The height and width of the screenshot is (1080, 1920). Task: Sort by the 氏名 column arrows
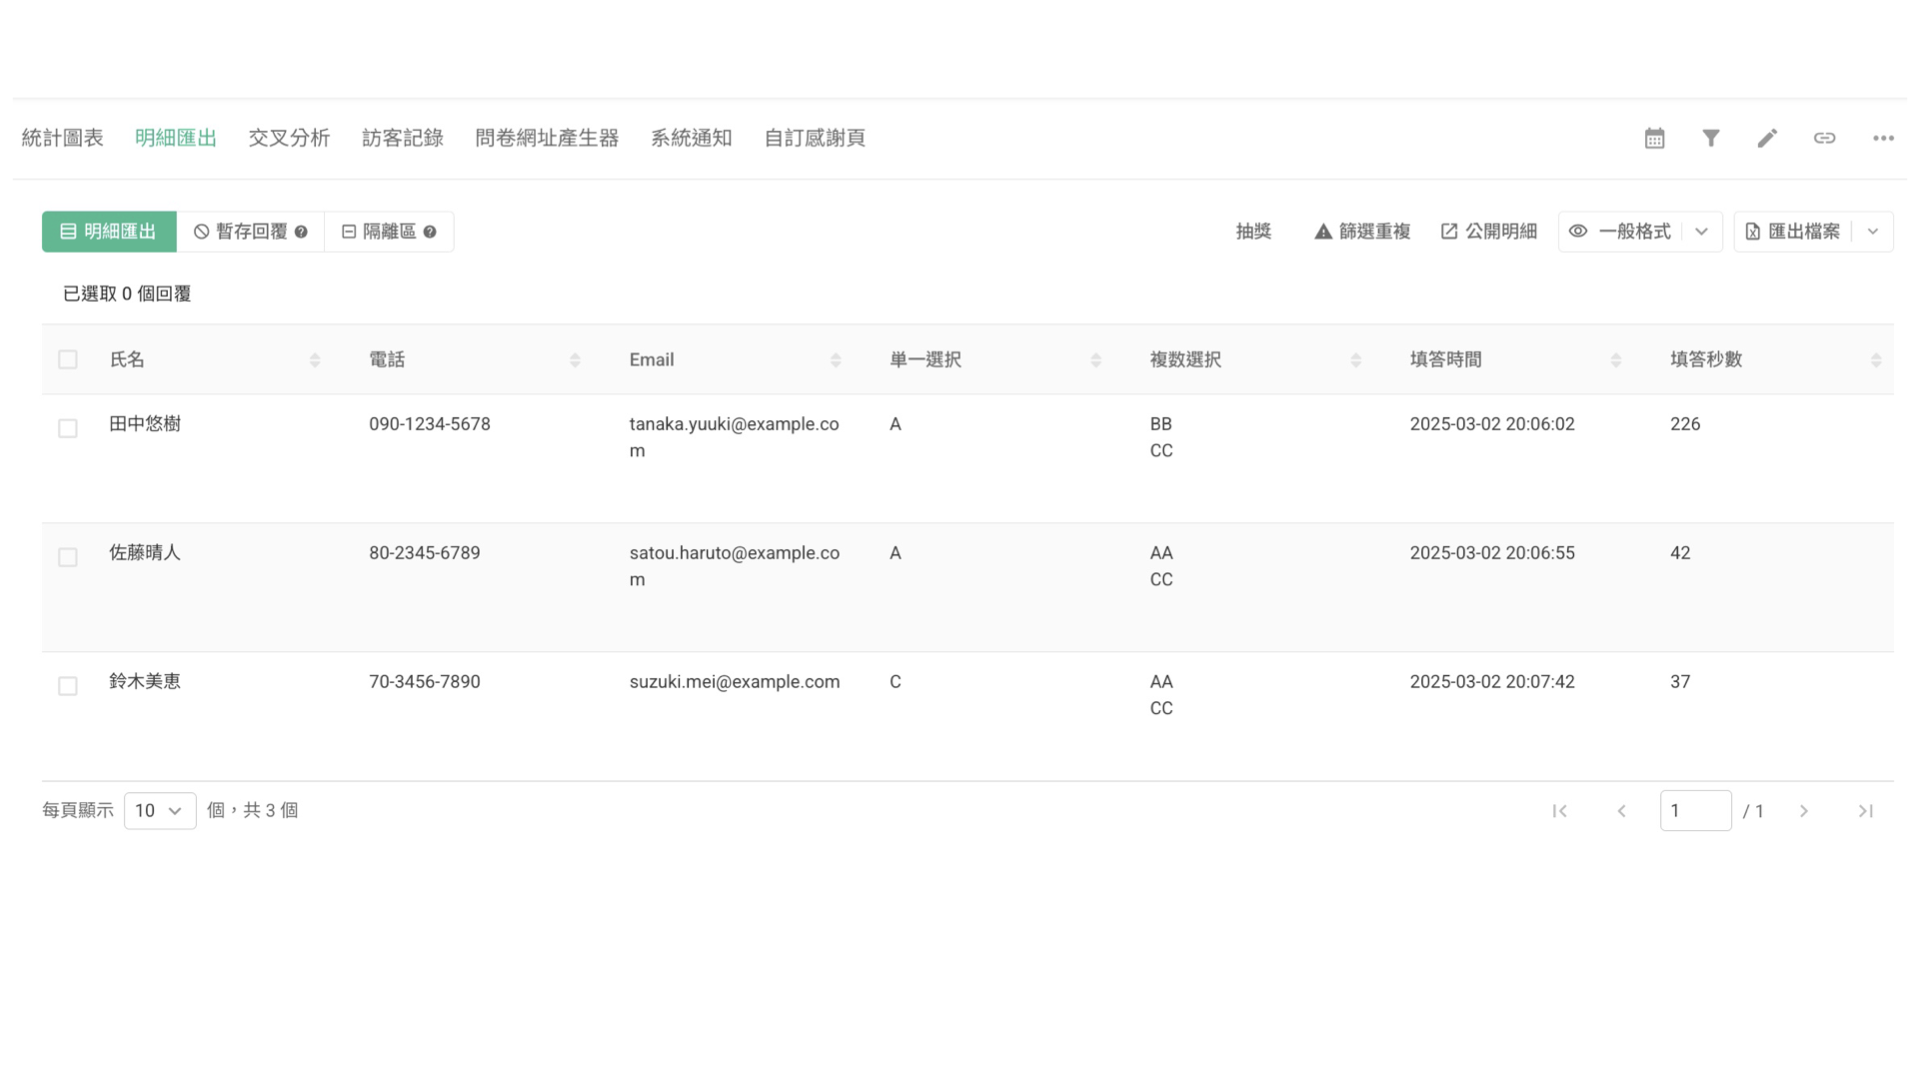coord(315,360)
